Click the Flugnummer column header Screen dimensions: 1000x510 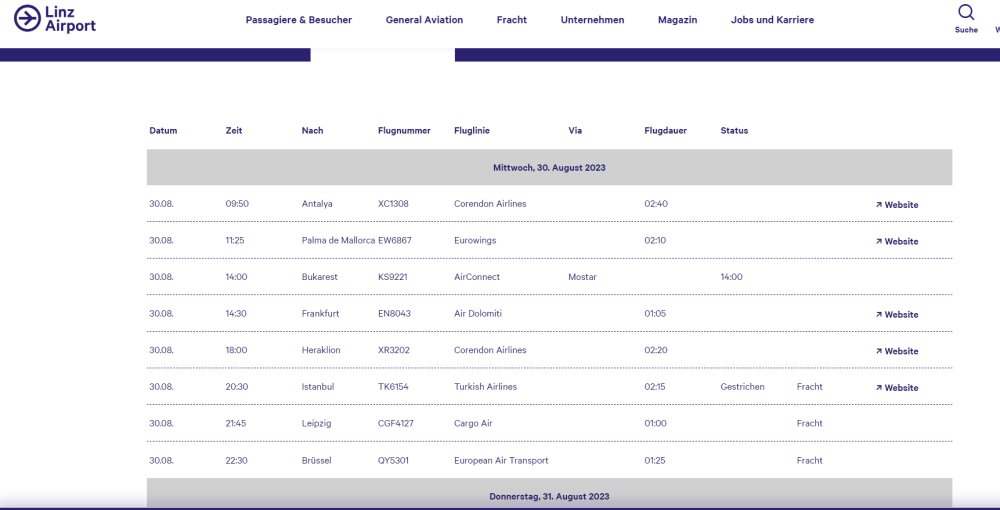click(x=404, y=131)
